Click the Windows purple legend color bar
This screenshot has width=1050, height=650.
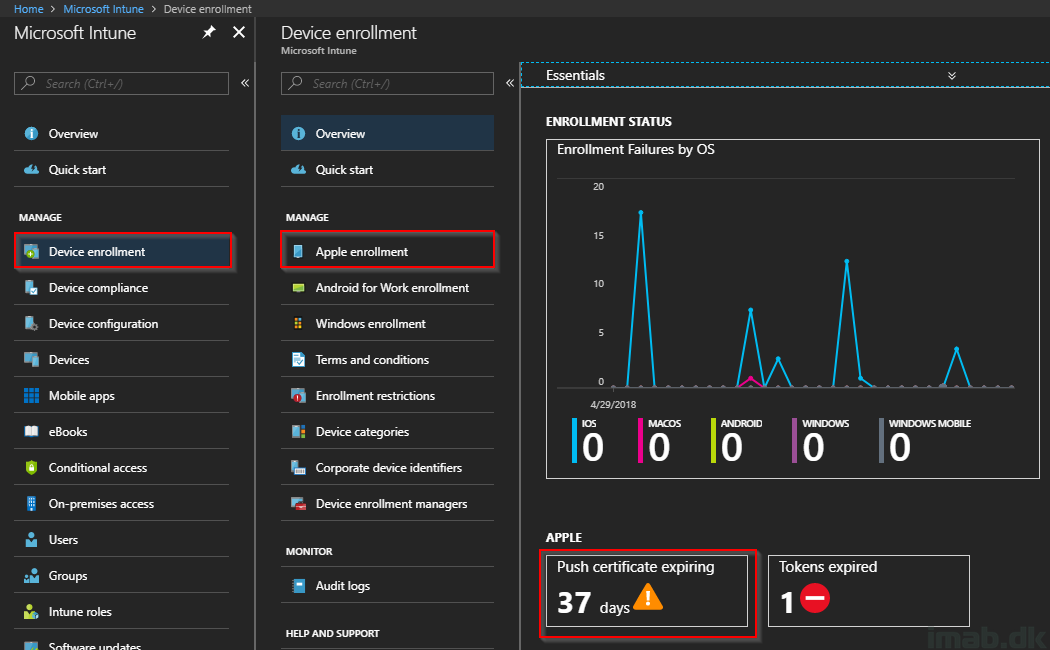point(794,440)
